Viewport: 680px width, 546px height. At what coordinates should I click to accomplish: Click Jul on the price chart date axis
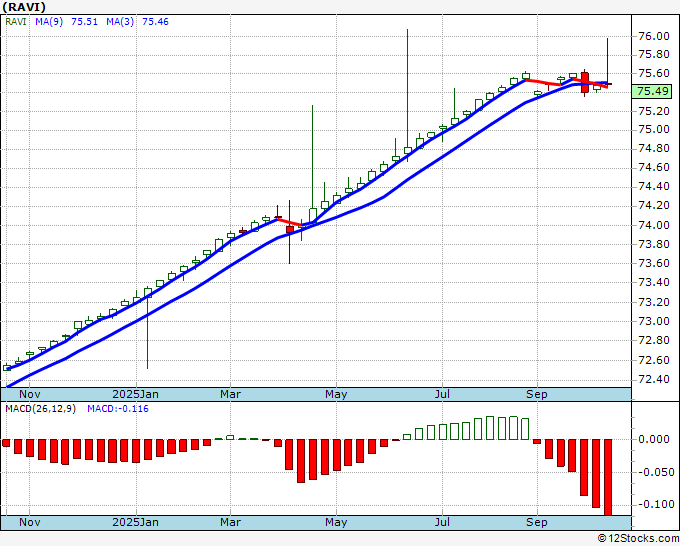442,394
